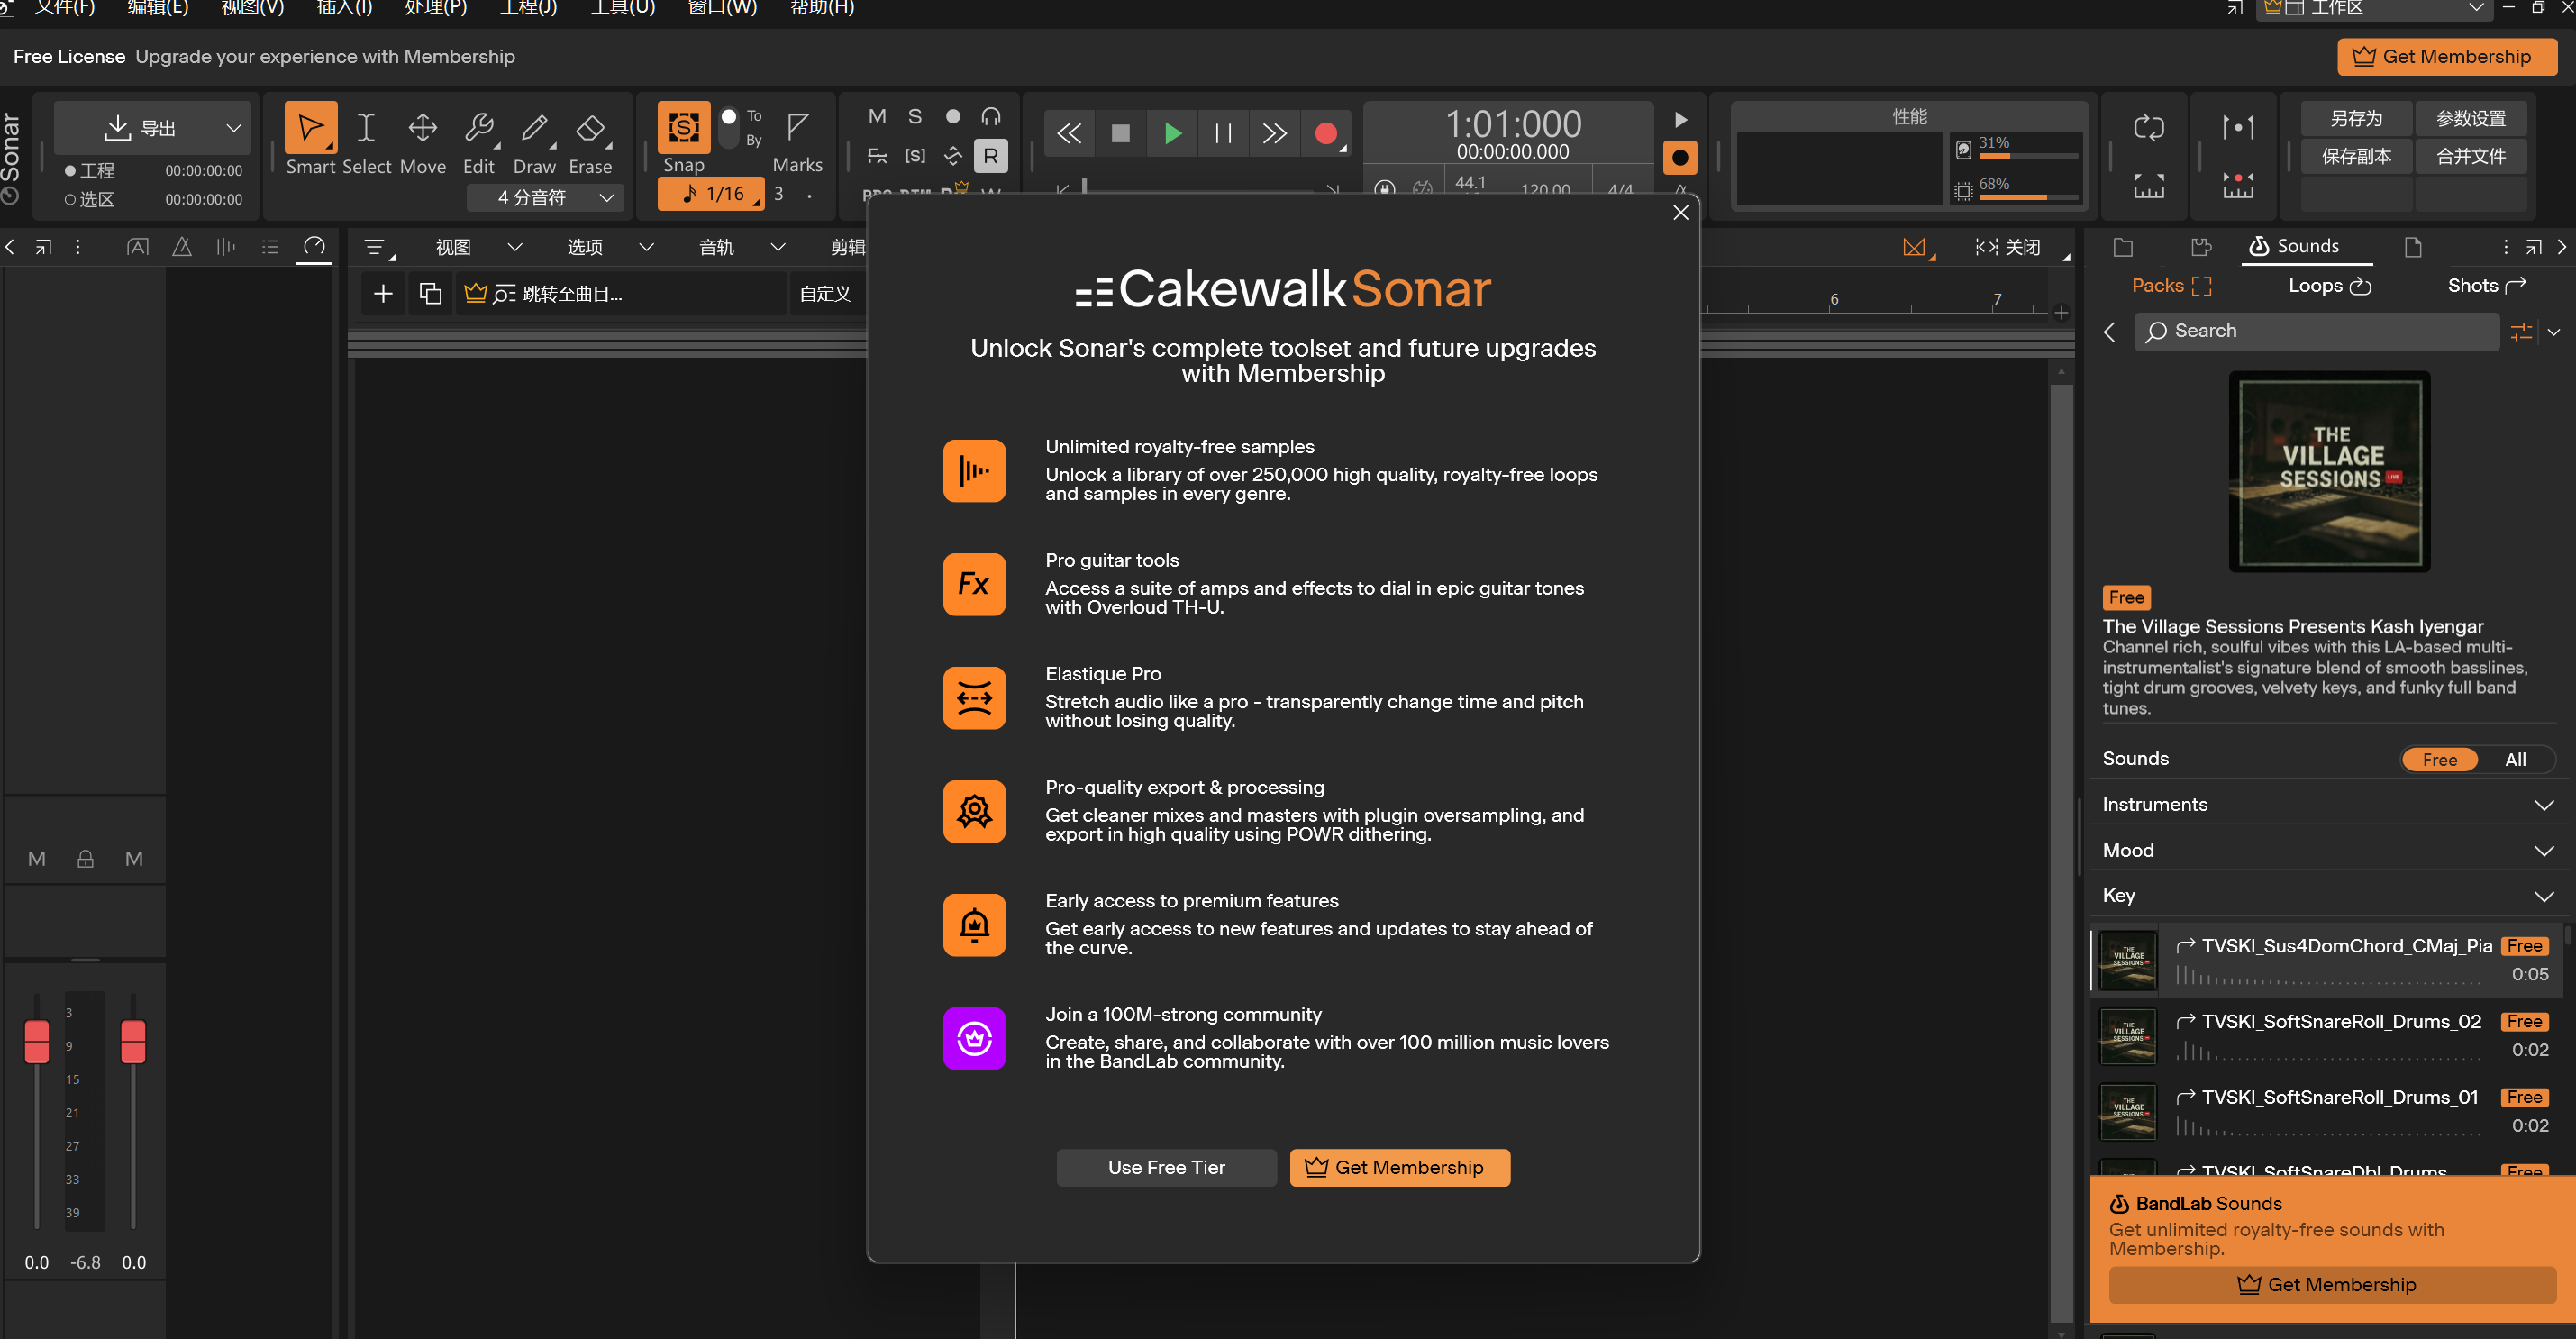The image size is (2576, 1339).
Task: Click the Search sounds field
Action: [2317, 331]
